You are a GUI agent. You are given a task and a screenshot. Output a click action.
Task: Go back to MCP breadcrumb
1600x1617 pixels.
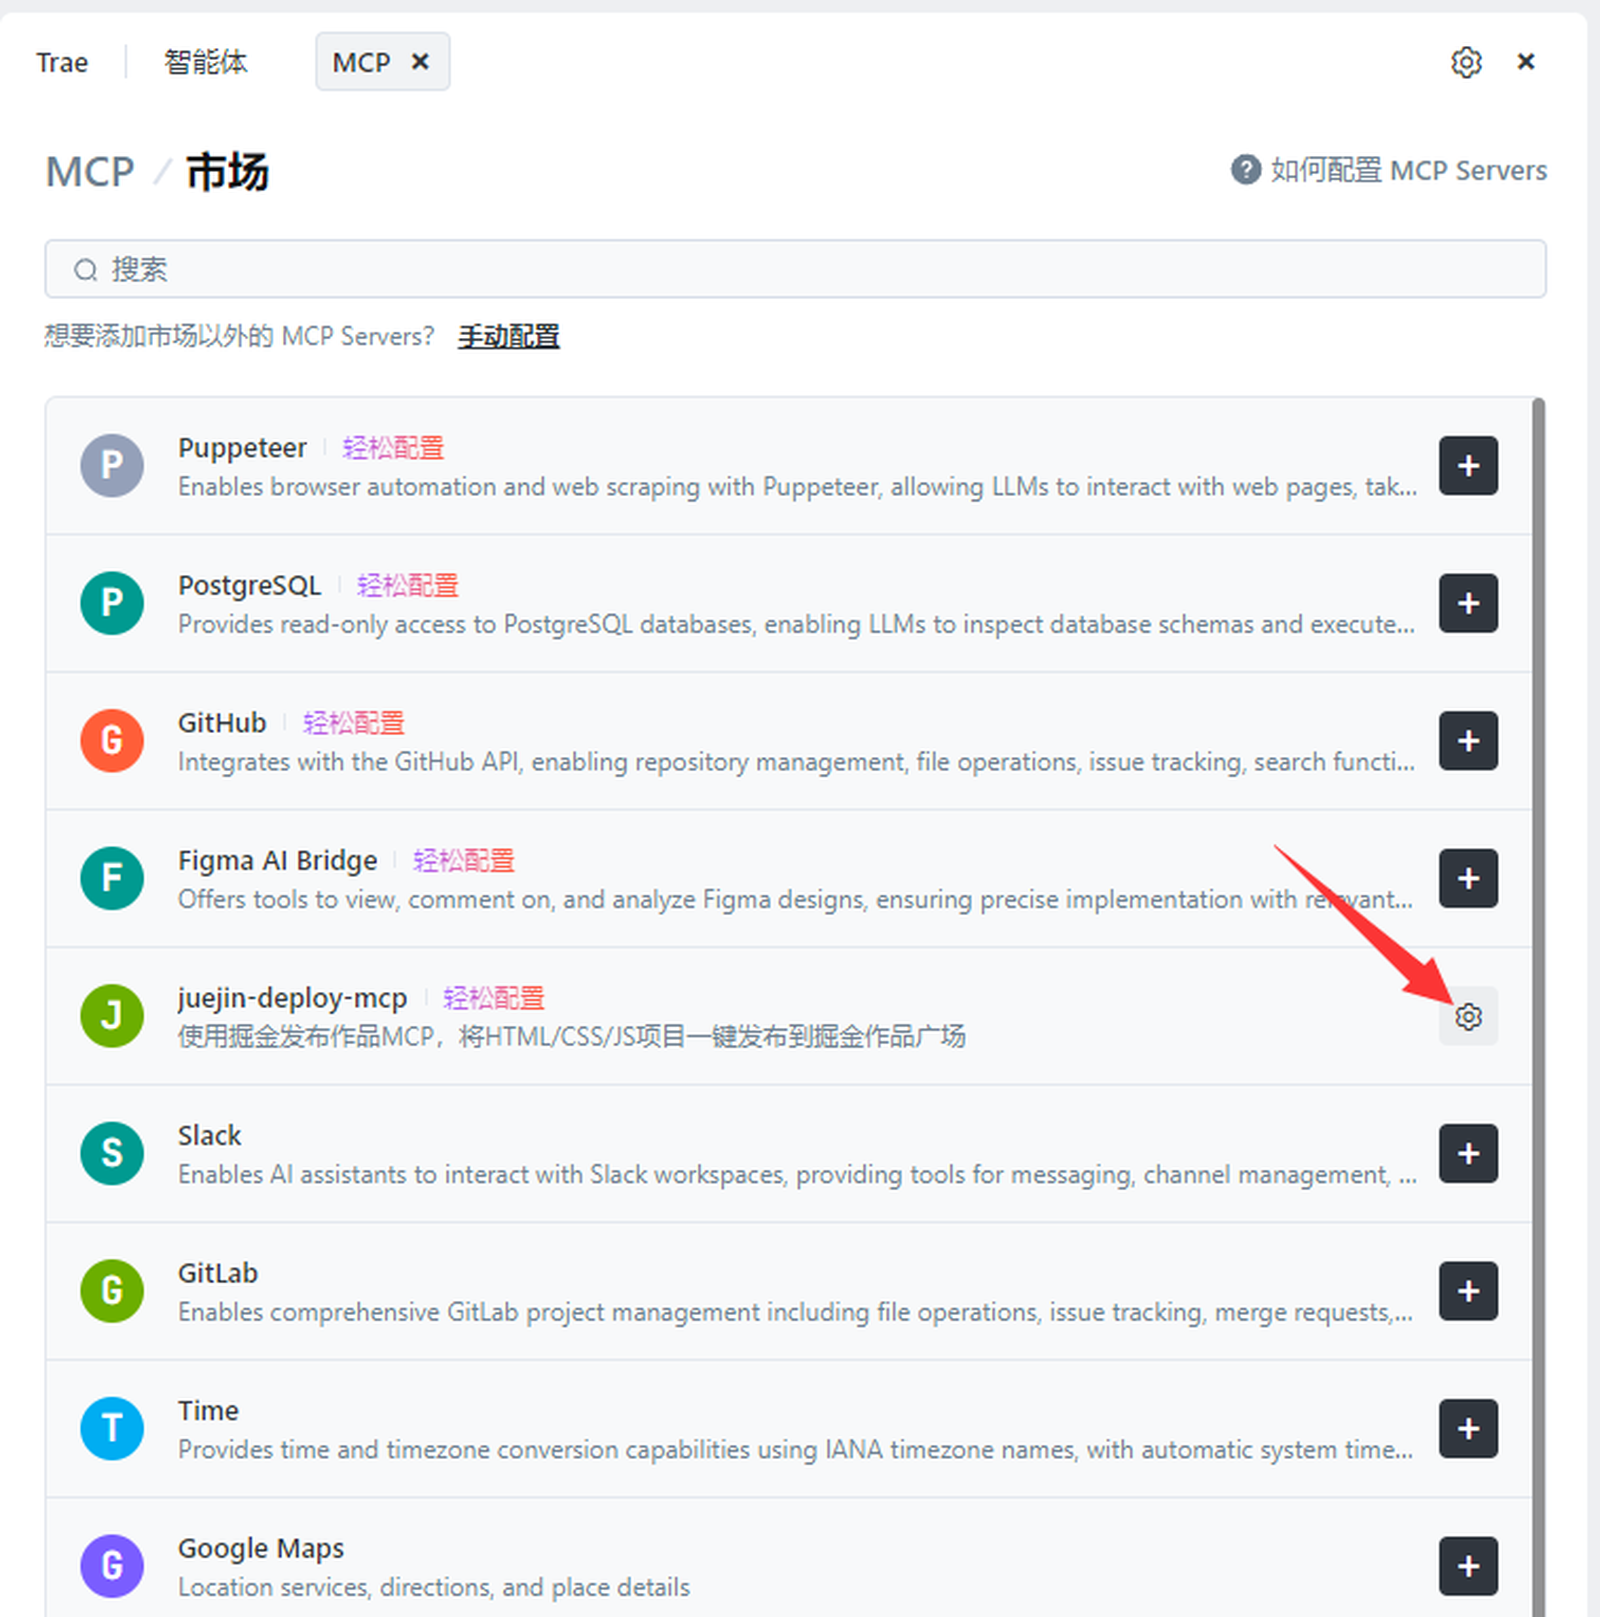[x=89, y=172]
